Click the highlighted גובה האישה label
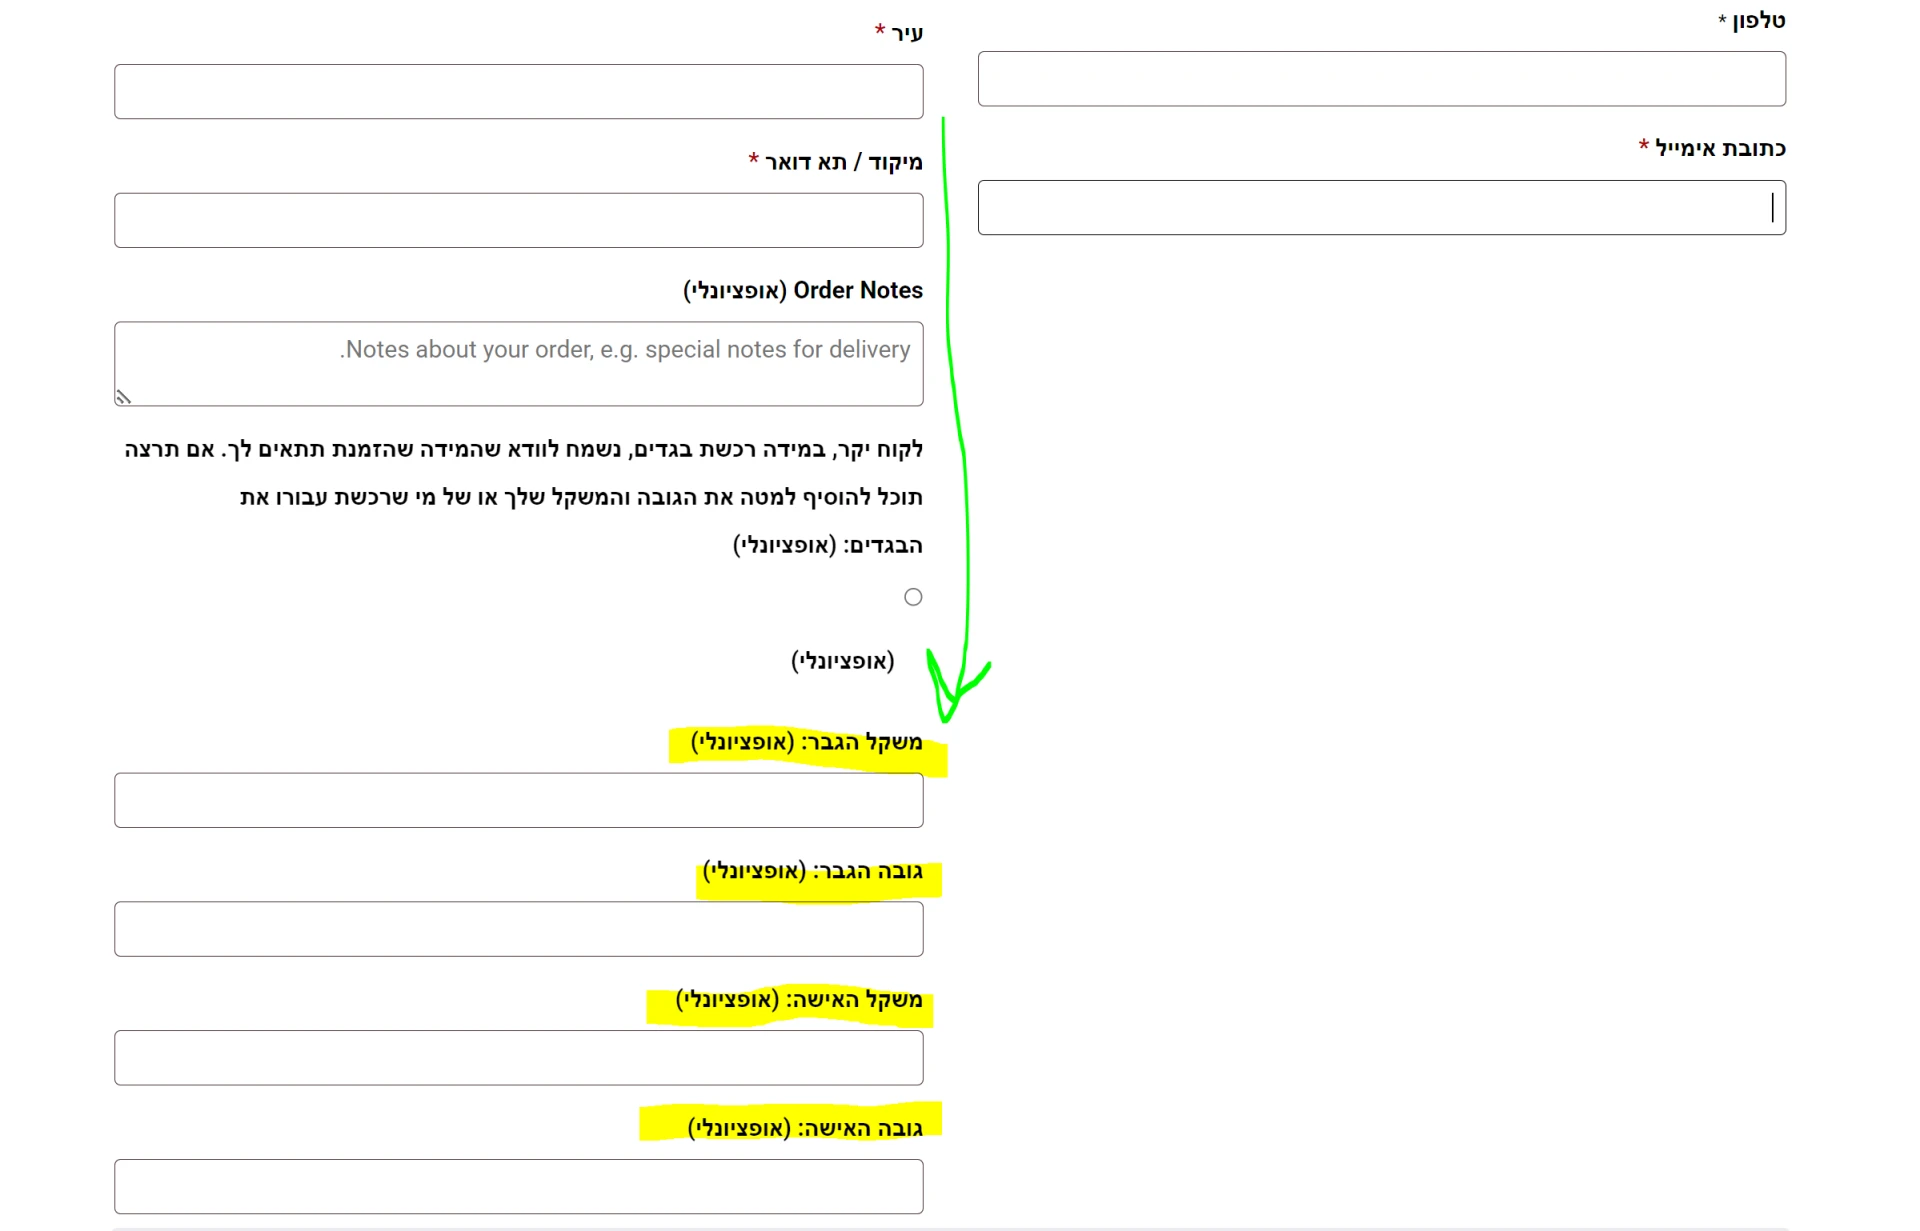This screenshot has height=1231, width=1920. point(805,1129)
